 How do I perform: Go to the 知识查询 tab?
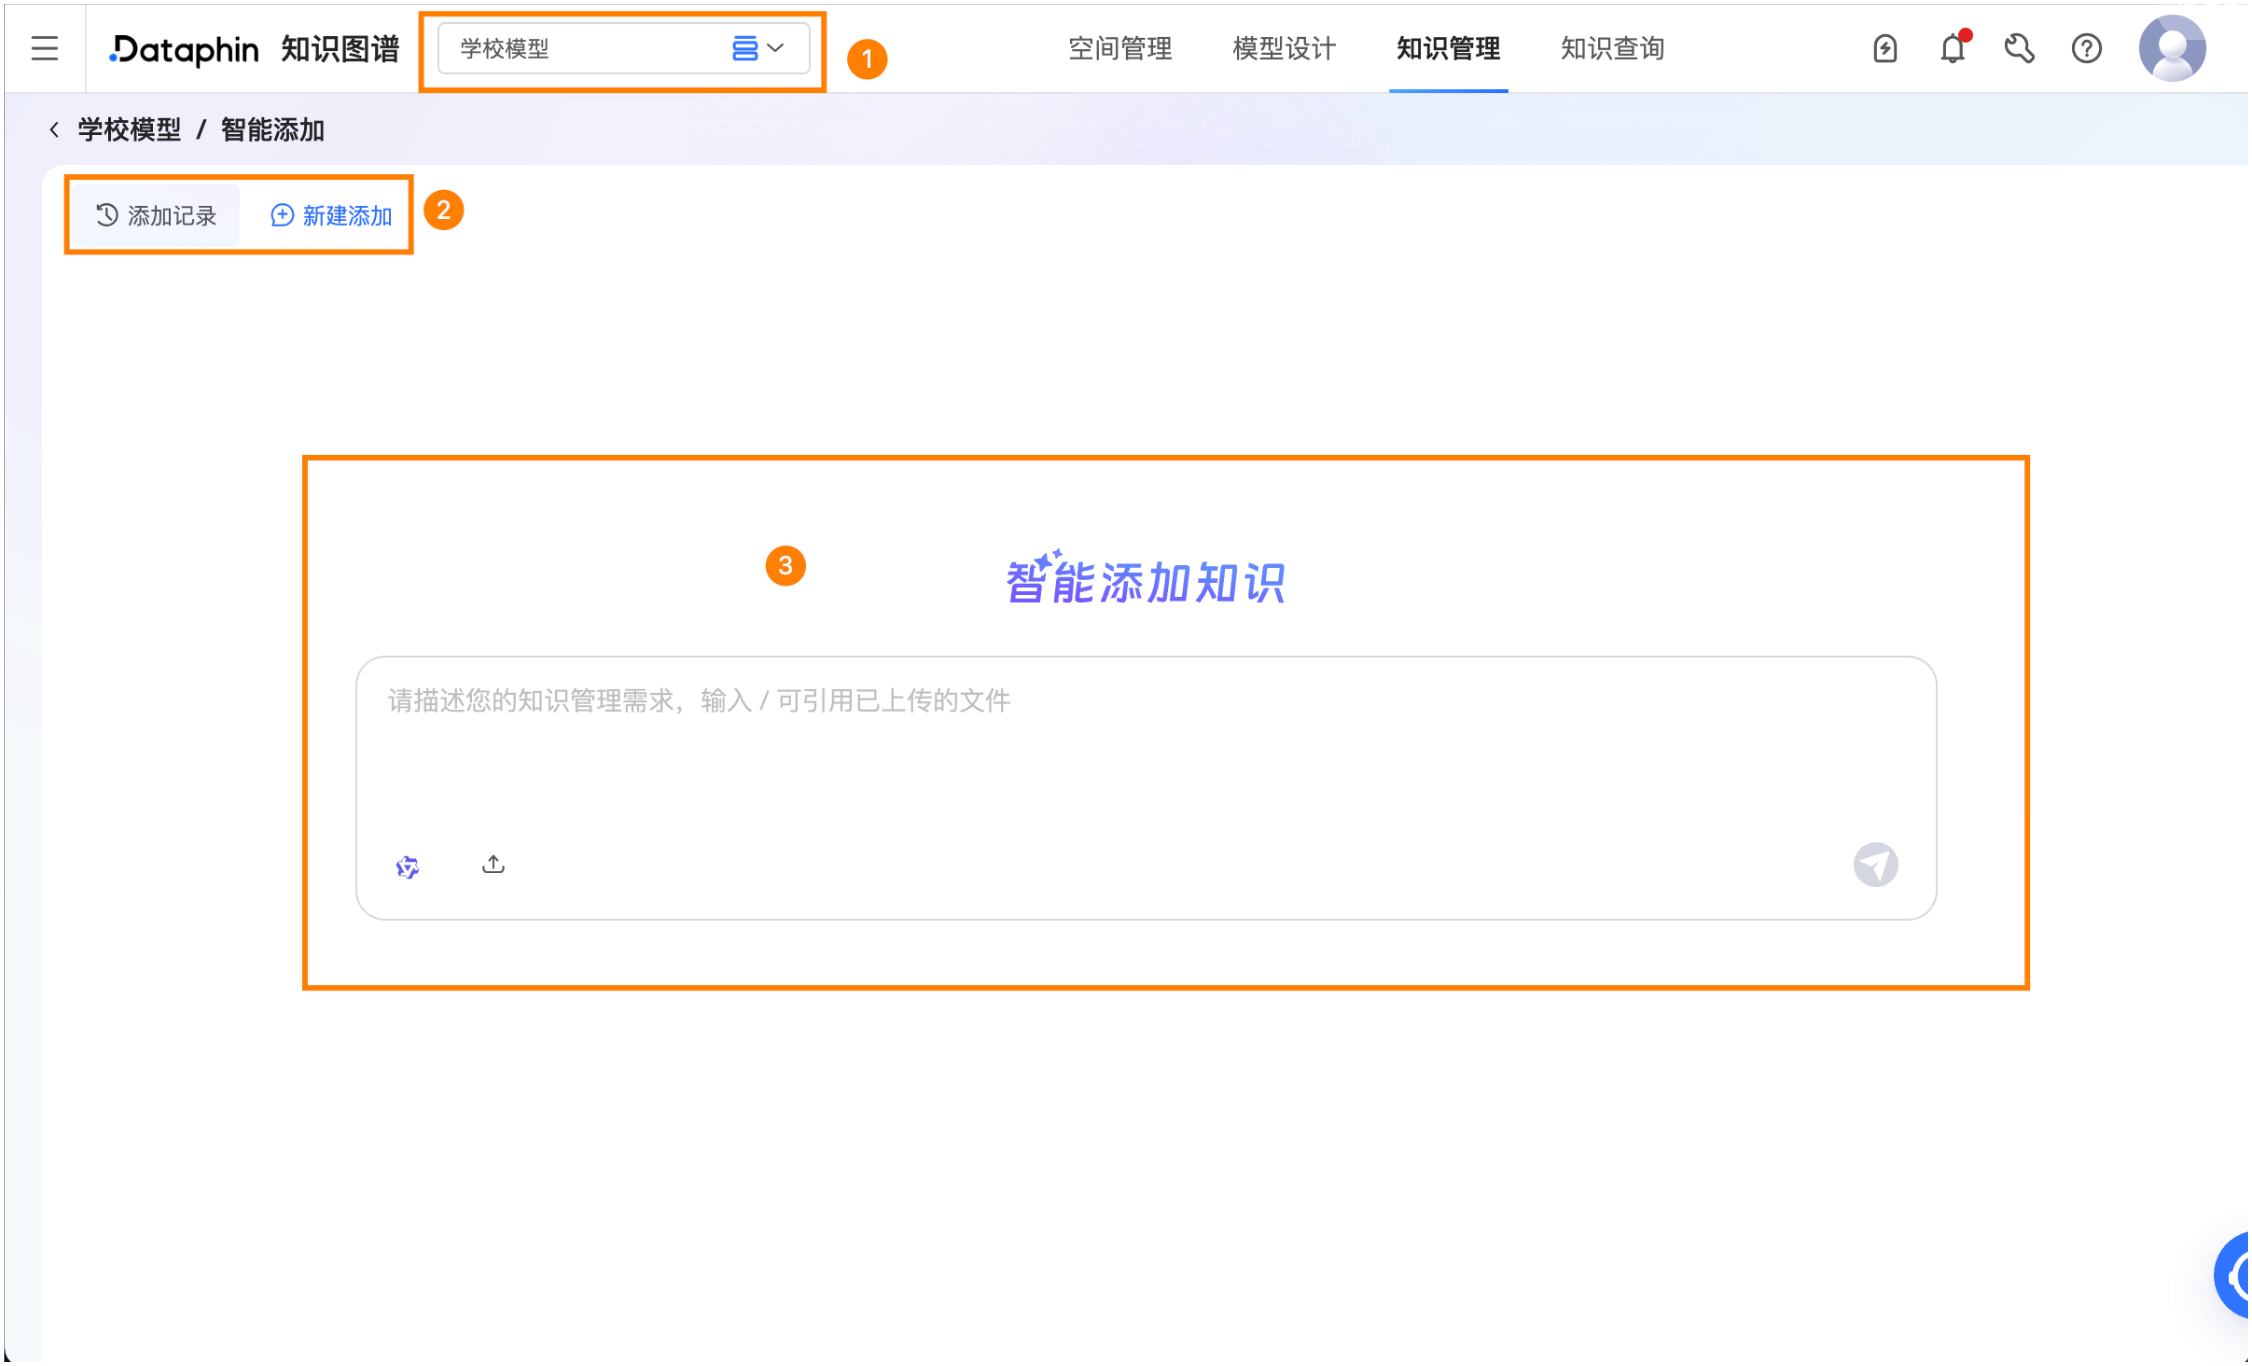[x=1614, y=48]
